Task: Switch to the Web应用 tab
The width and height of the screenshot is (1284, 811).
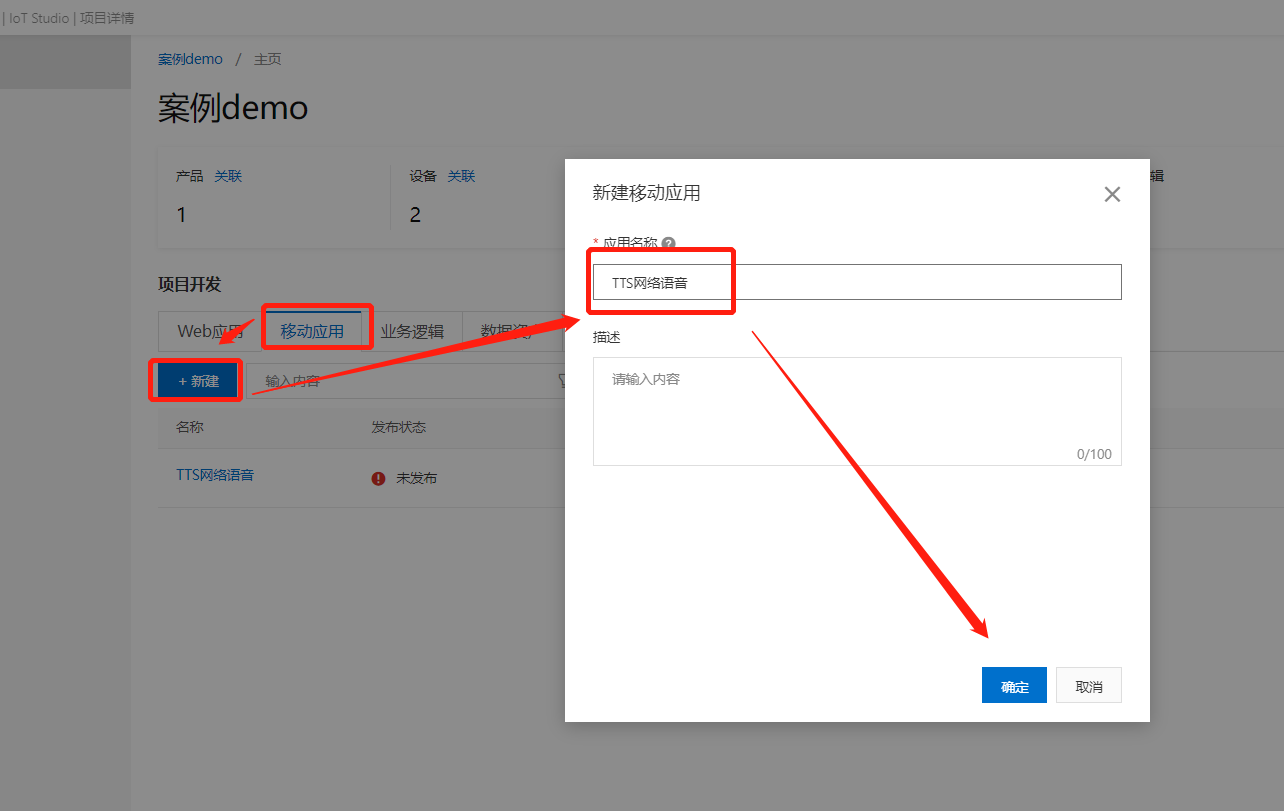Action: 210,331
